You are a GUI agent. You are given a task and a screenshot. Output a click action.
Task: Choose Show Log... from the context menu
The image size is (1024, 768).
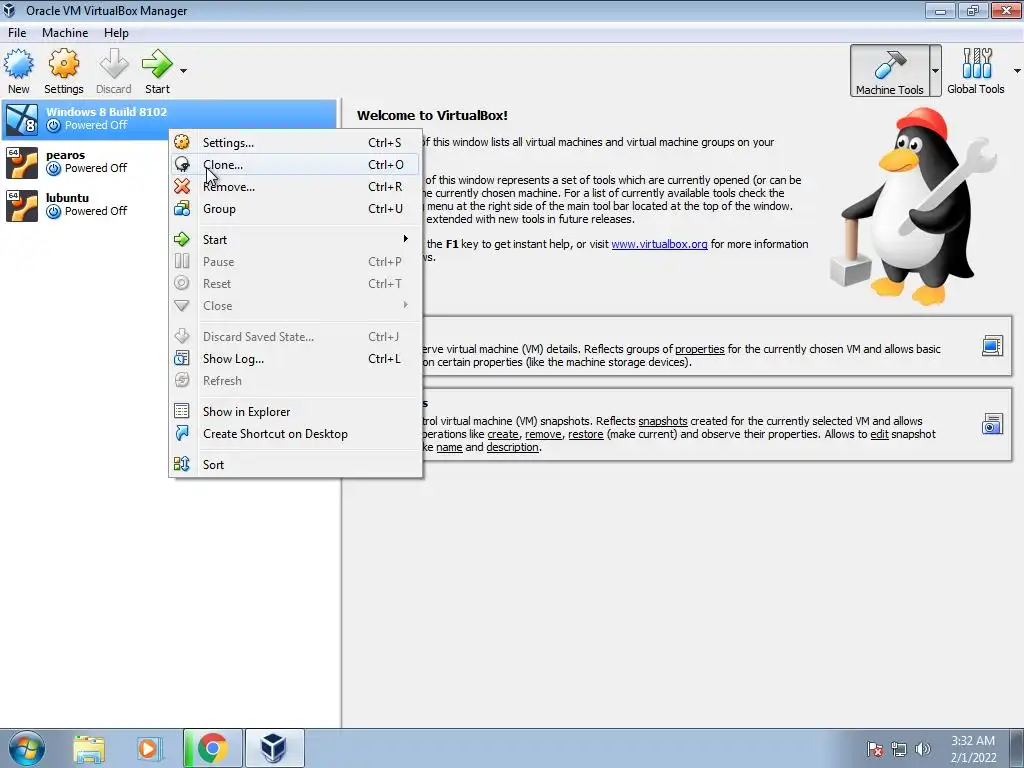[295, 359]
